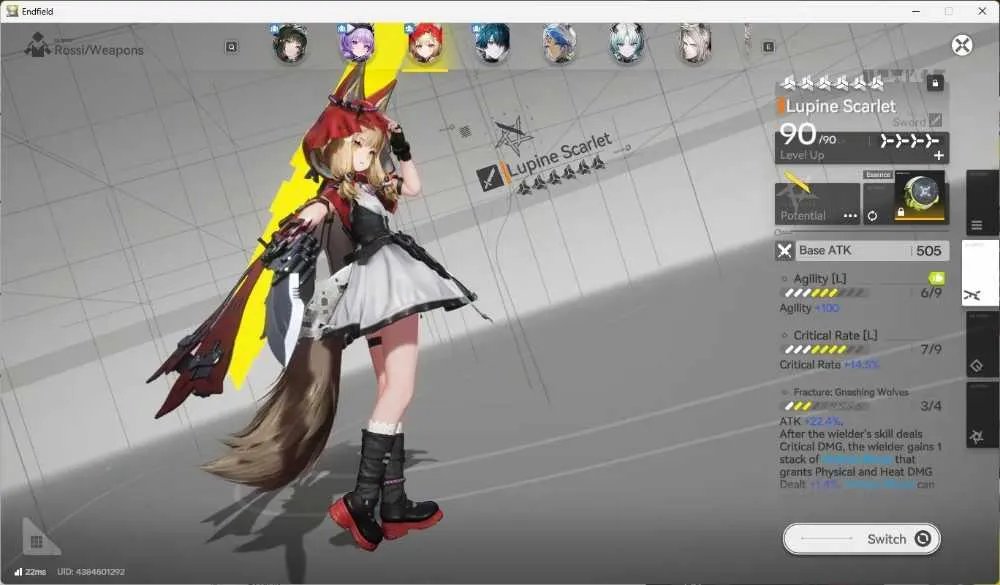Click the Switch weapon button
Screen dimensions: 1000x585
tap(862, 539)
